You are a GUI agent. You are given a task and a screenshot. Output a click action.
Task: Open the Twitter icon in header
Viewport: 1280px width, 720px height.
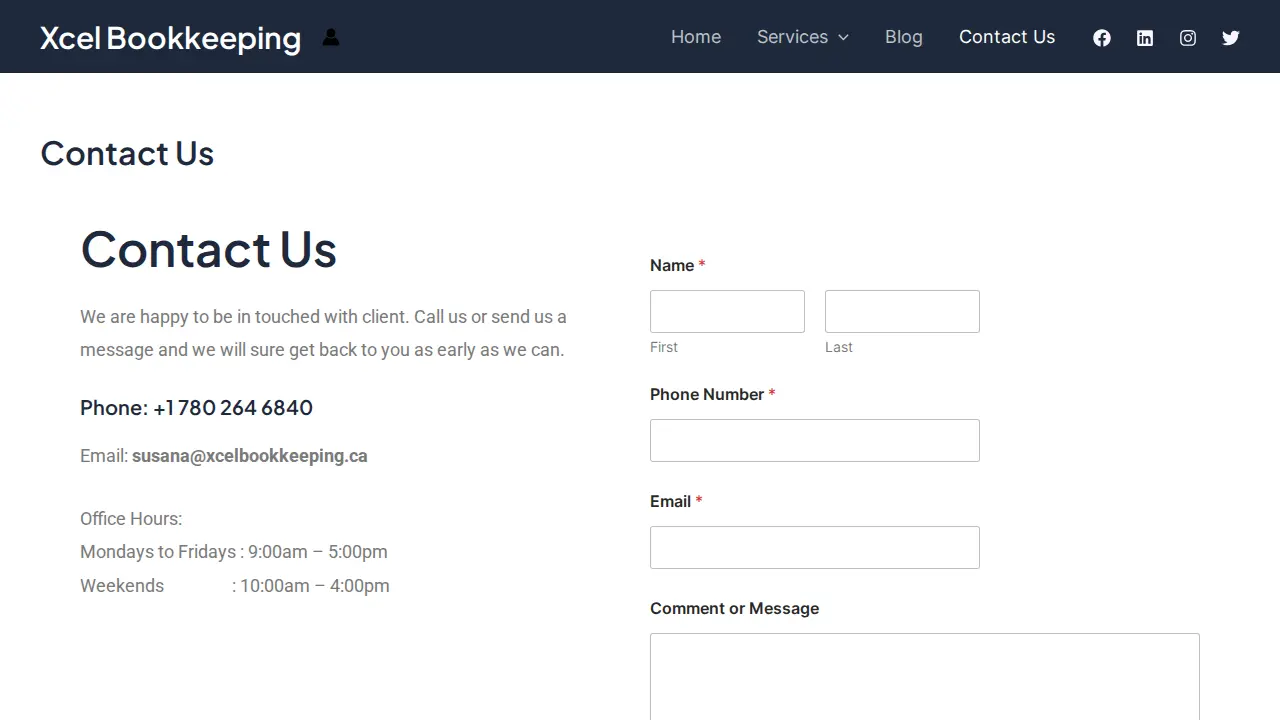(1231, 37)
